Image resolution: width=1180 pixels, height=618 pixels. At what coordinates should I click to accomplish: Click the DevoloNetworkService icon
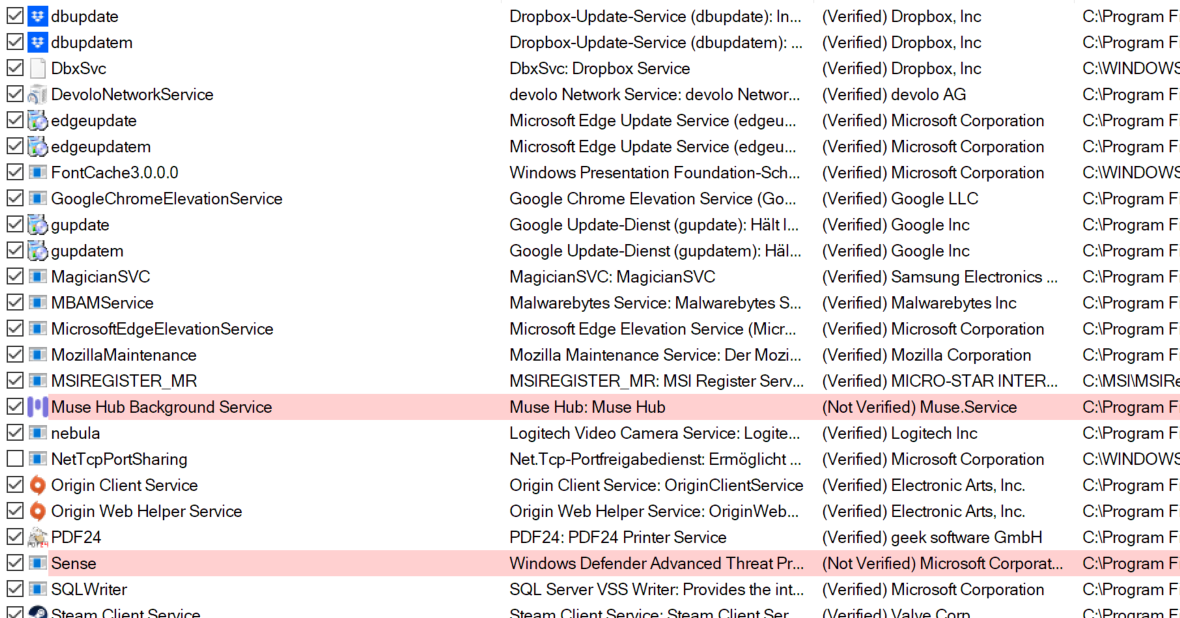[38, 95]
